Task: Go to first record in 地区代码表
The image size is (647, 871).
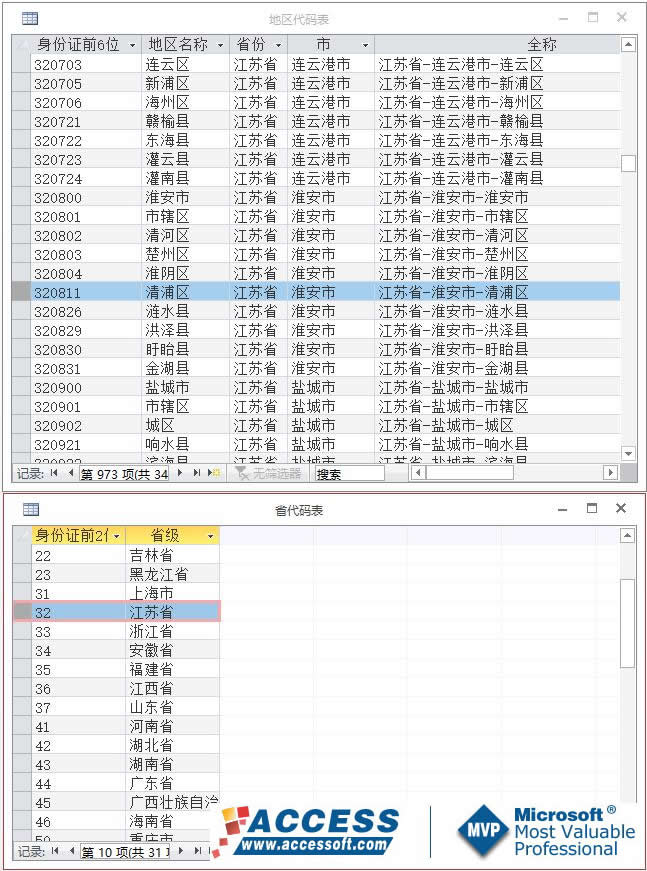Action: (54, 473)
